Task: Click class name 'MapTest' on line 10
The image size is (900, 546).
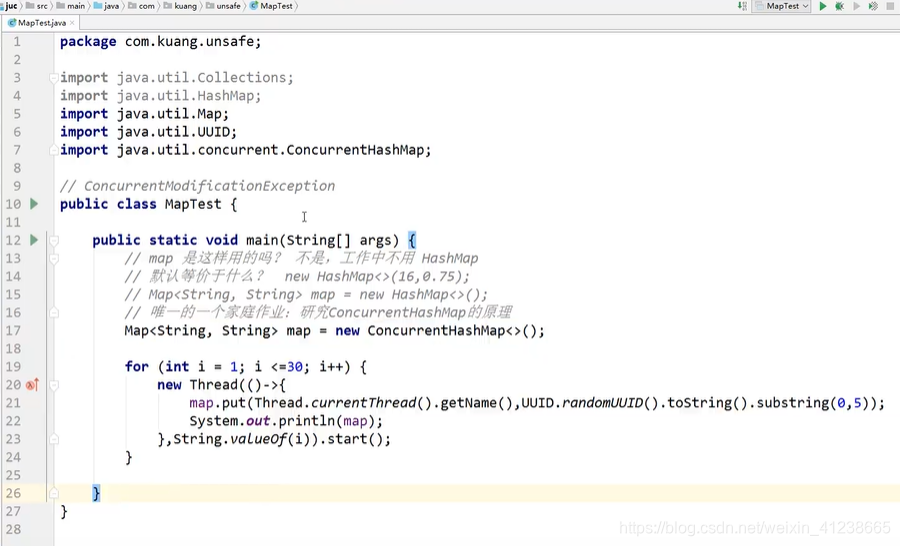Action: (x=193, y=204)
